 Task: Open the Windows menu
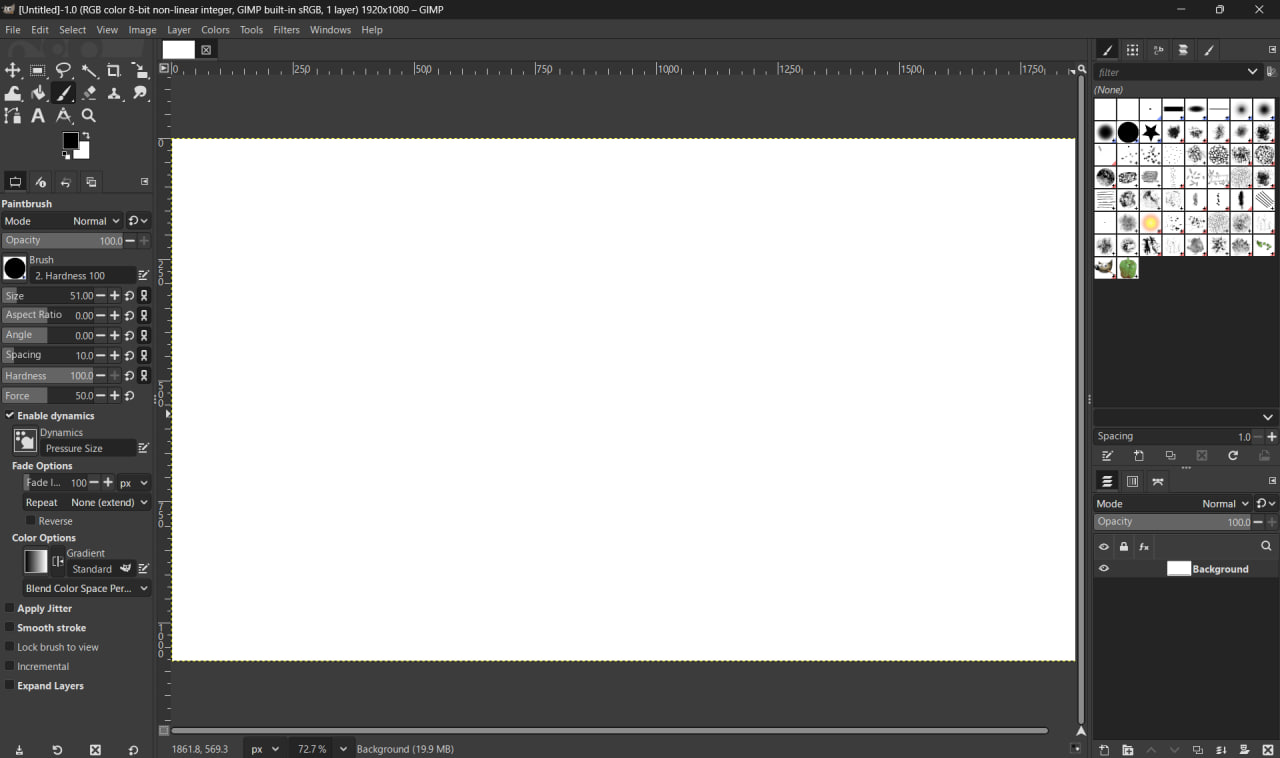pyautogui.click(x=330, y=30)
